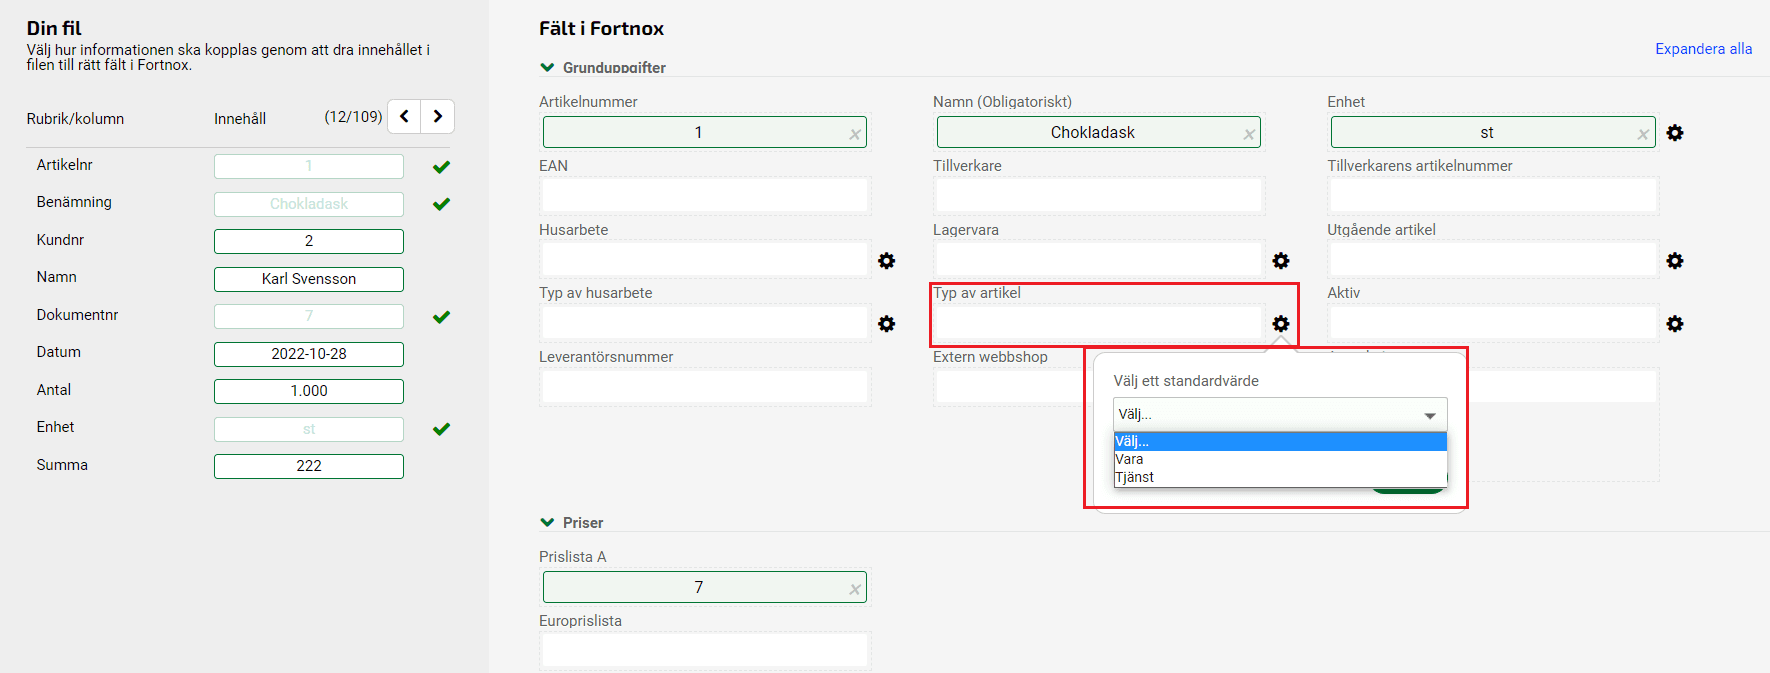
Task: Click the green checkmark beside Artikelnr
Action: click(x=441, y=167)
